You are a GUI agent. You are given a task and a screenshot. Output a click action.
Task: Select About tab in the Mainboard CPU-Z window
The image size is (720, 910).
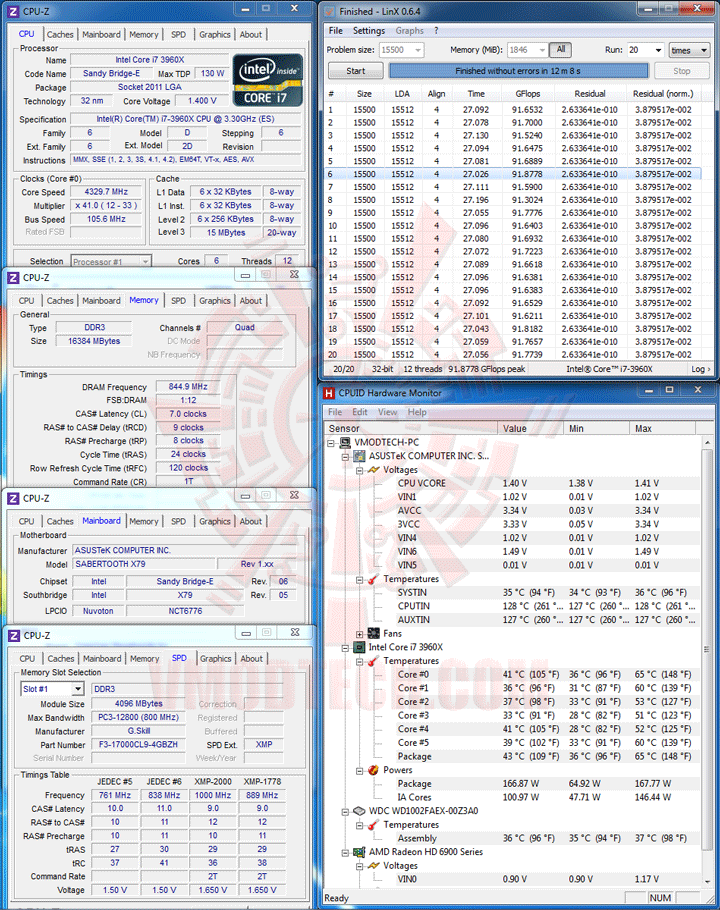click(x=251, y=521)
